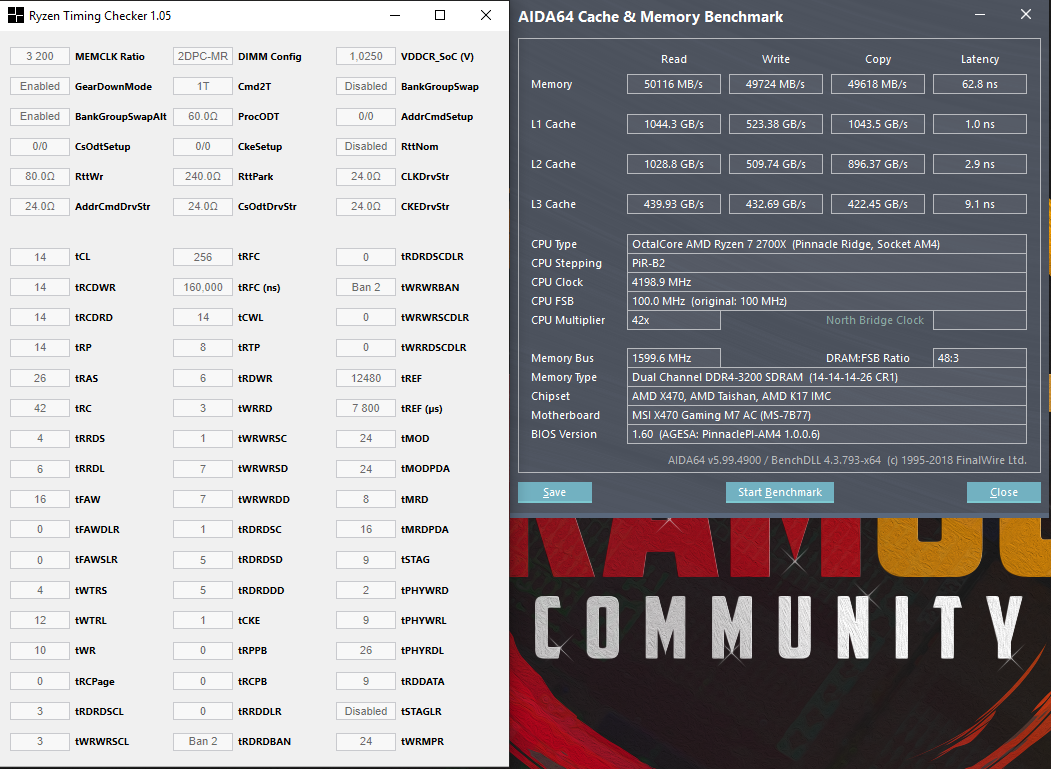Click the tPHYRDL value 26

(365, 650)
